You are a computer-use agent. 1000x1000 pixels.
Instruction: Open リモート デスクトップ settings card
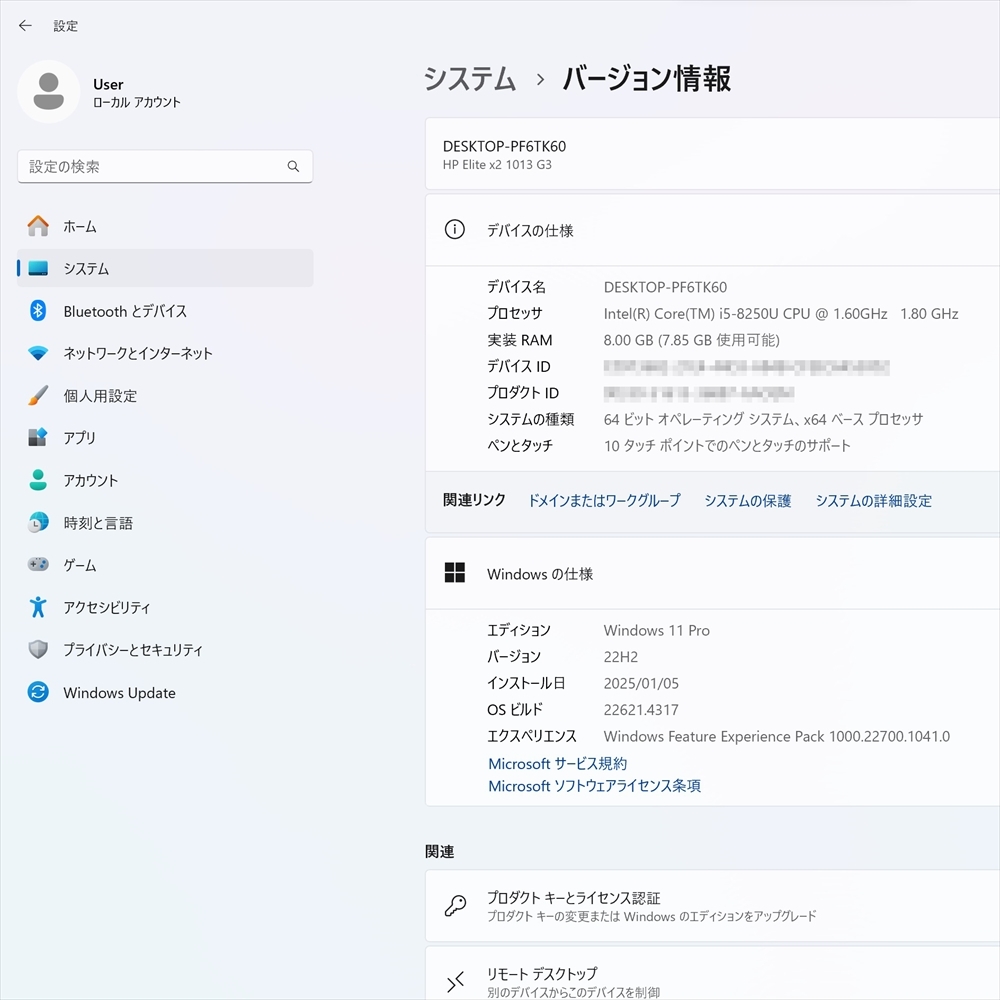pos(712,974)
